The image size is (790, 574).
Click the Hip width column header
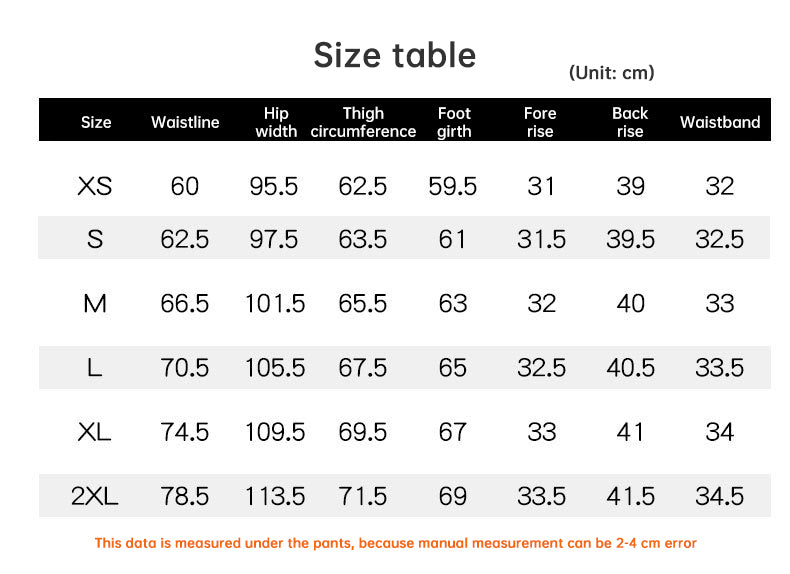click(x=276, y=122)
